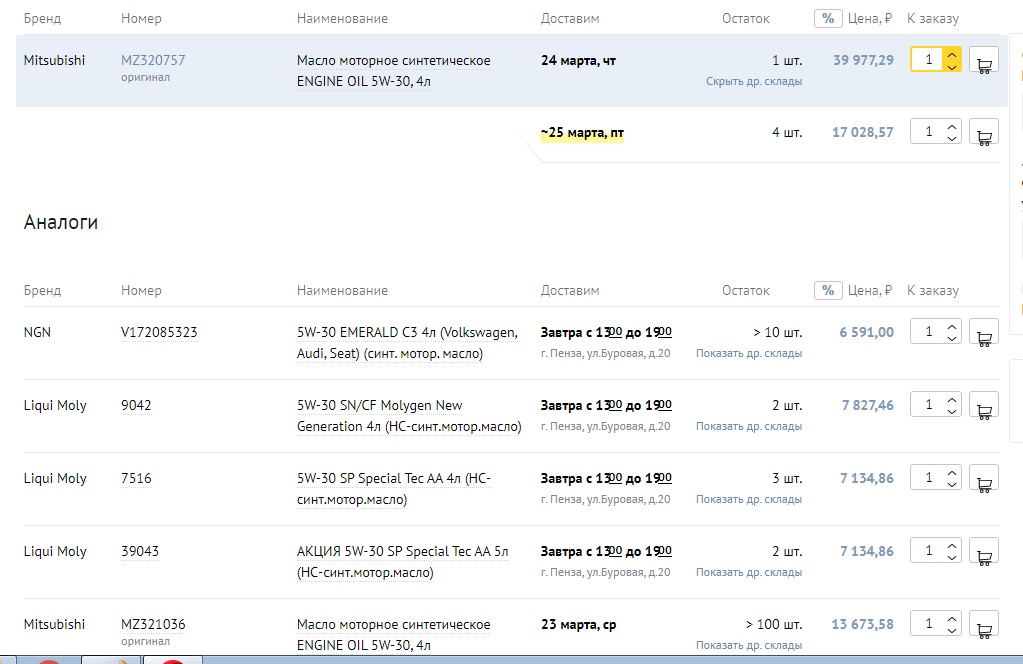Add the 17 028,57 warehouse offer to cart
Viewport: 1023px width, 664px height.
(x=984, y=132)
